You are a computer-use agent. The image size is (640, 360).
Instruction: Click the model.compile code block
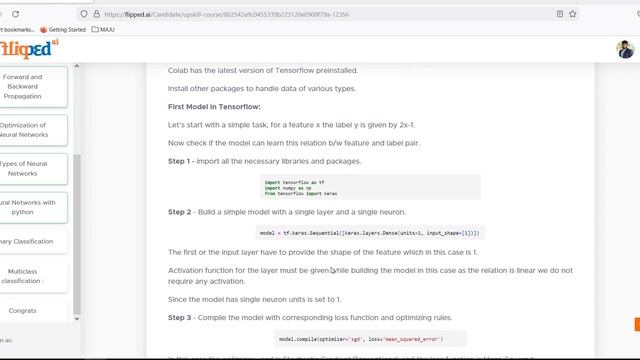(x=370, y=339)
